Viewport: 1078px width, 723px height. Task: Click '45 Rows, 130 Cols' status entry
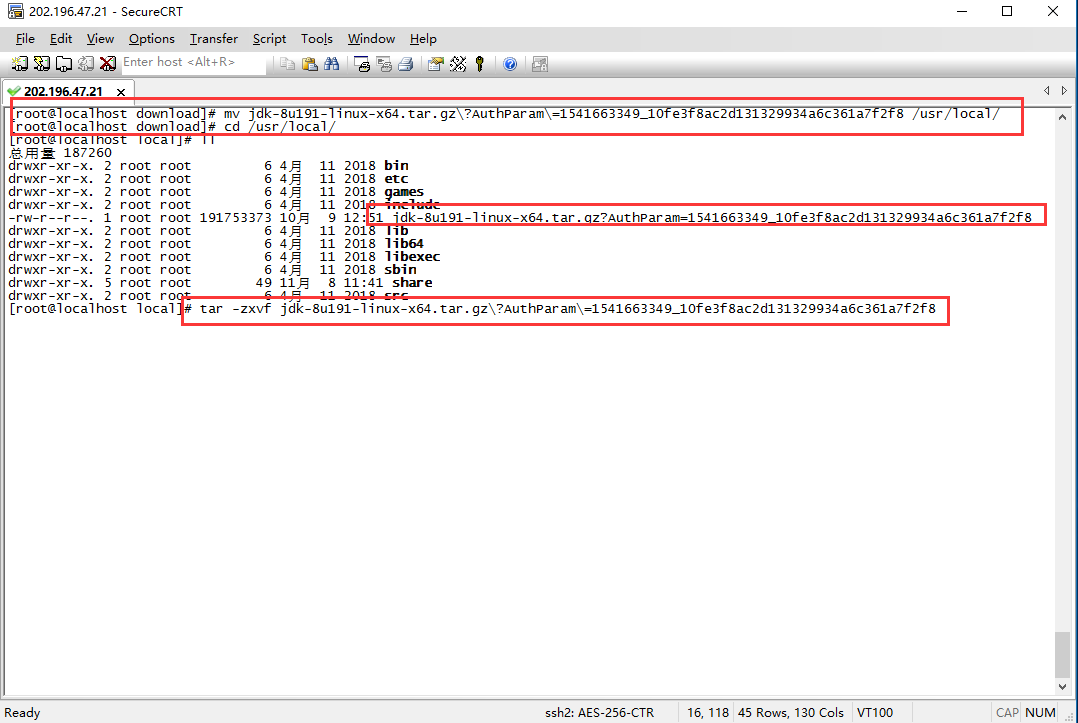791,713
